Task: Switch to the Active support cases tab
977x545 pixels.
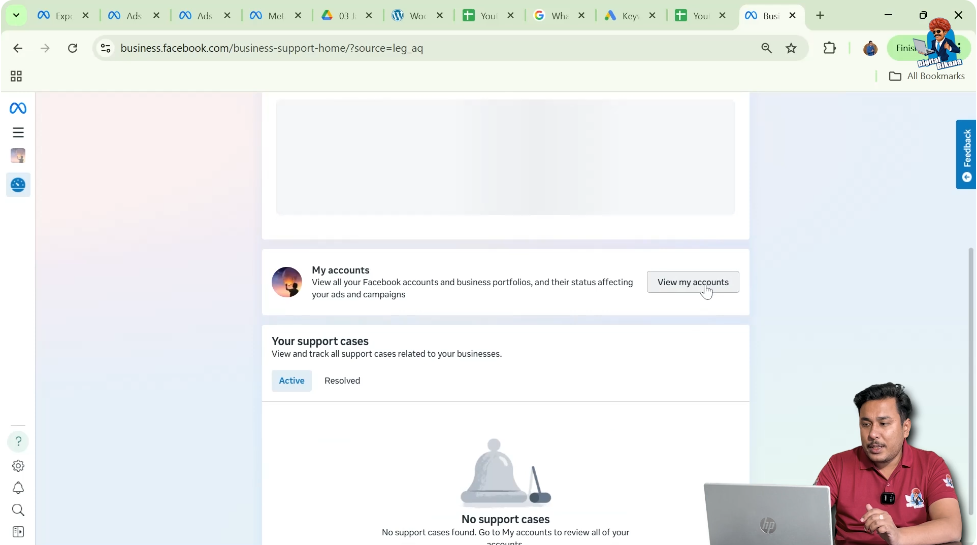Action: 292,381
